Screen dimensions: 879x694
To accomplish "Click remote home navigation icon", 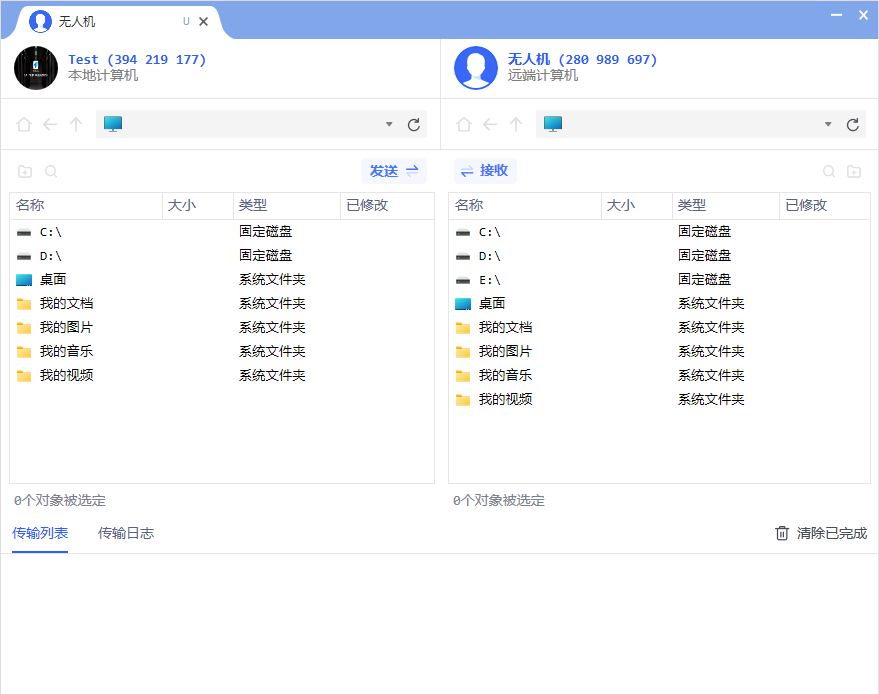I will pyautogui.click(x=464, y=124).
